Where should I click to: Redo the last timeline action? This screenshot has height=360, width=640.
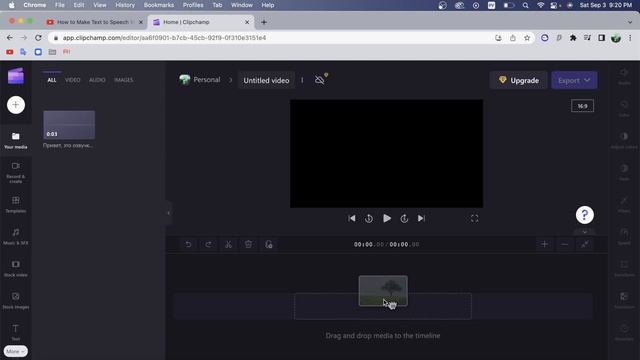pos(208,244)
